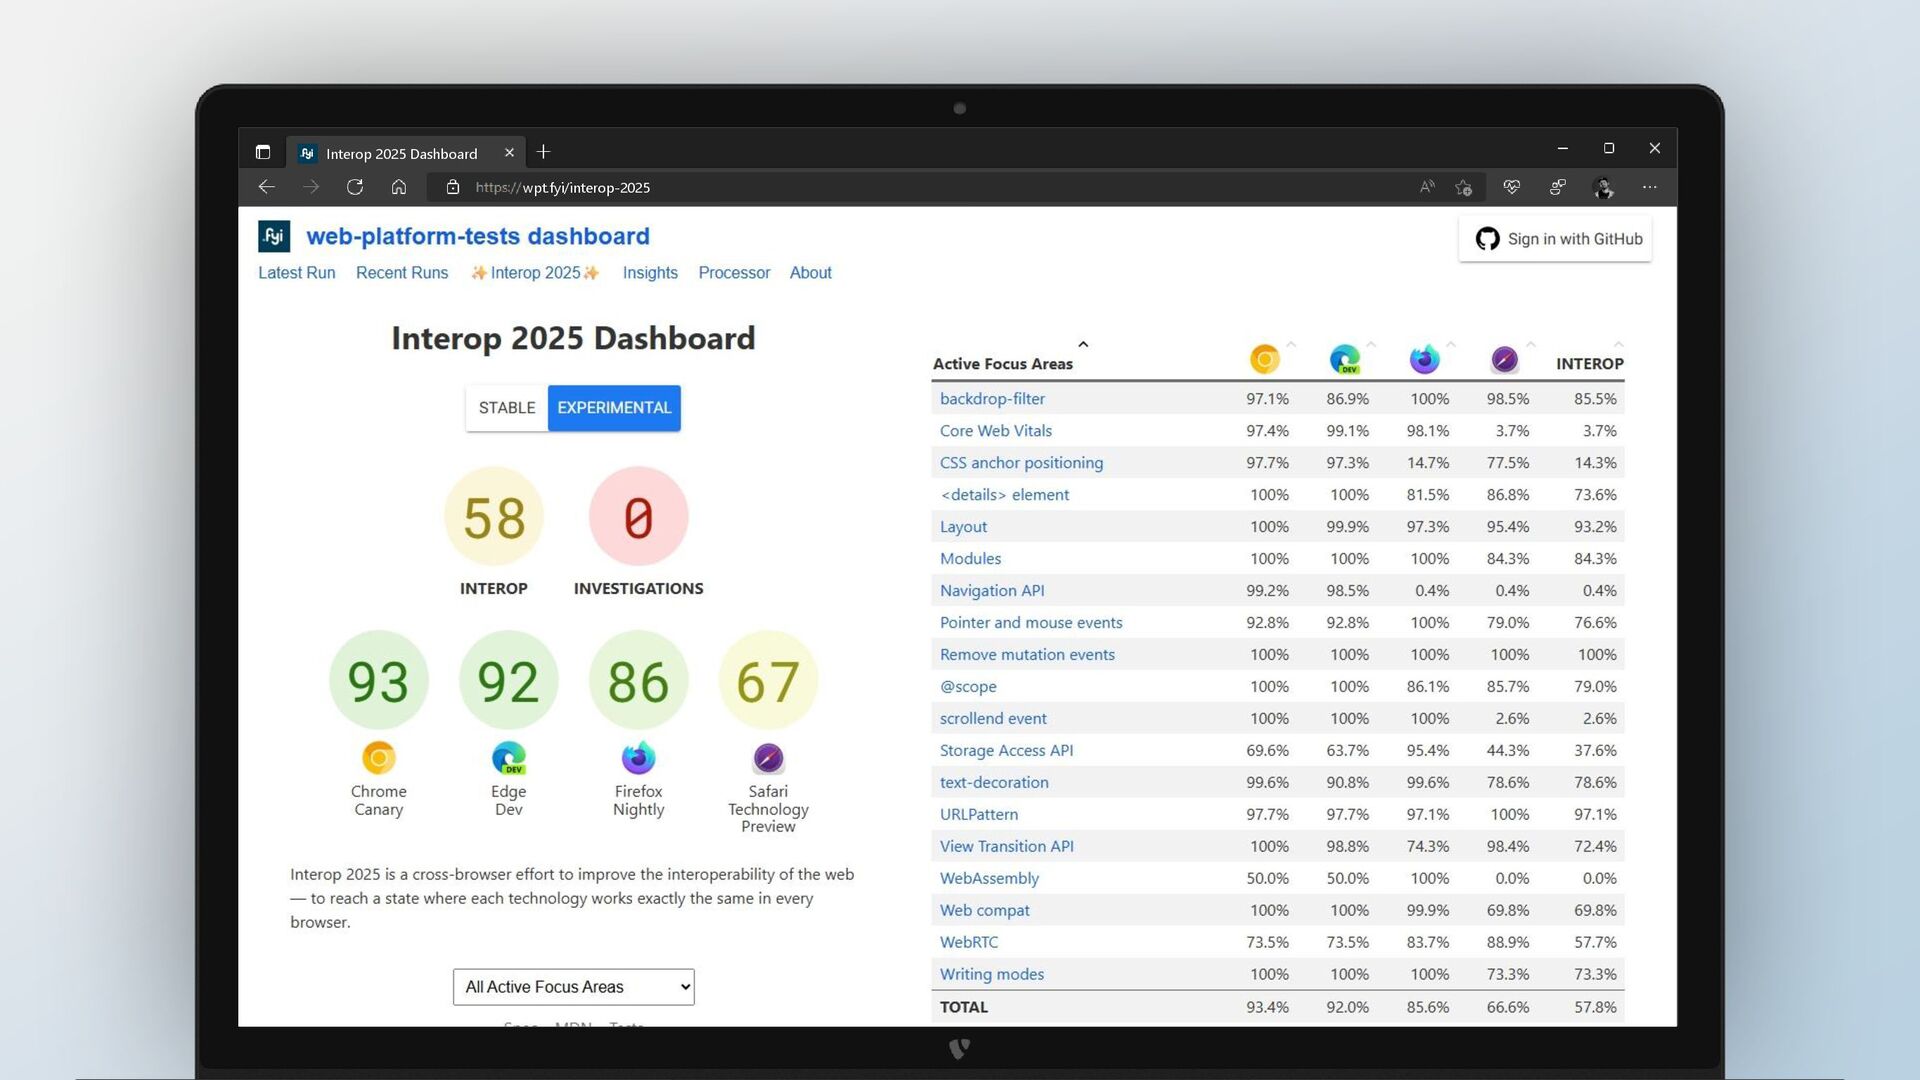Image resolution: width=1920 pixels, height=1080 pixels.
Task: Open About nav link
Action: (x=810, y=273)
